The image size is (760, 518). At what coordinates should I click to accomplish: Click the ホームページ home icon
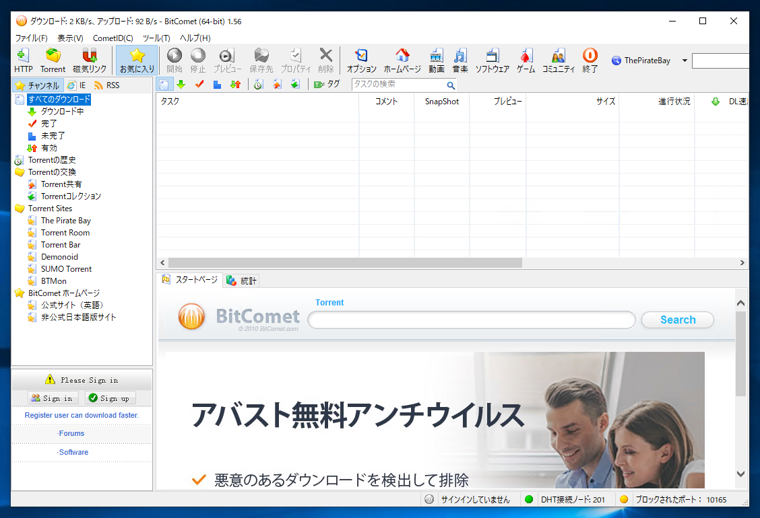402,61
